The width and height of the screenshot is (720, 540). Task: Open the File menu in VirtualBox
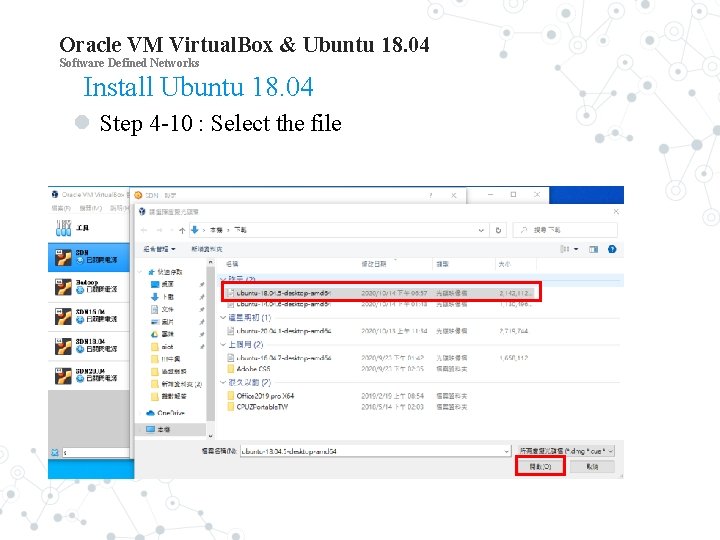tap(61, 208)
